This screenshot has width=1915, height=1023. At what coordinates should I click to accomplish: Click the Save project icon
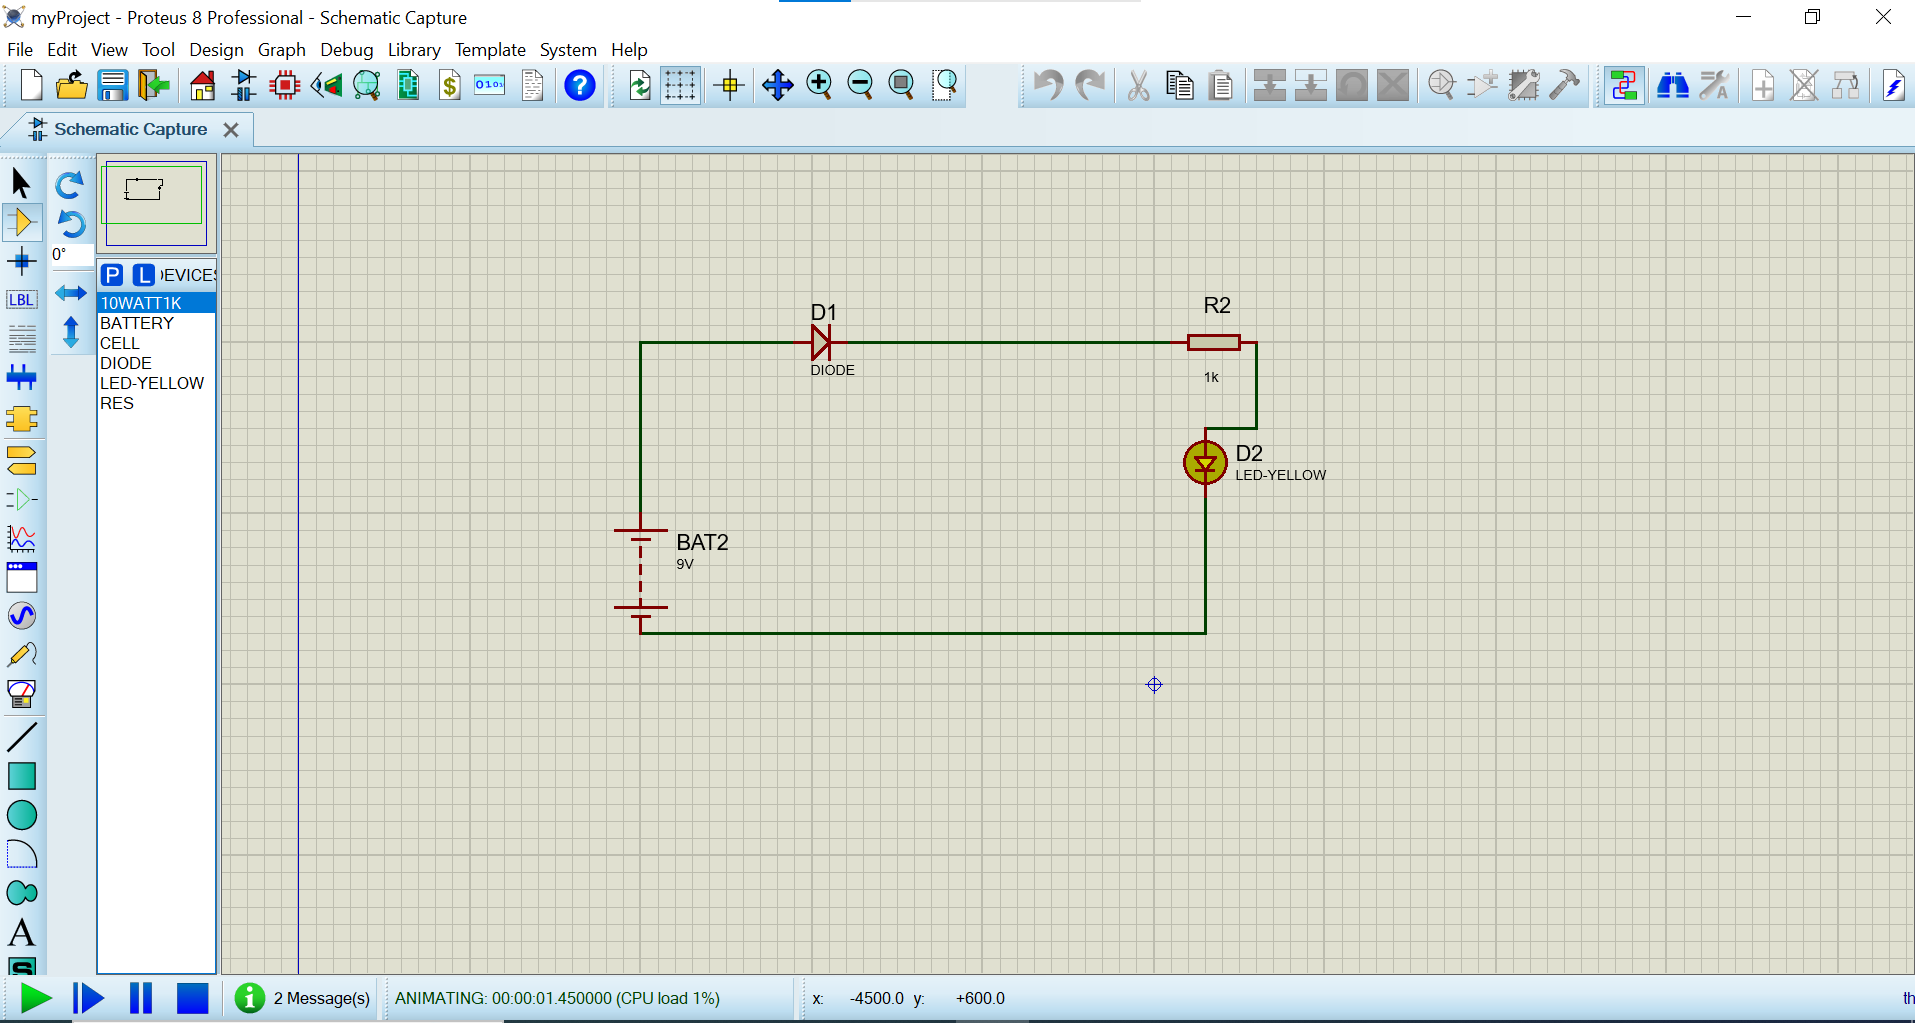[113, 86]
